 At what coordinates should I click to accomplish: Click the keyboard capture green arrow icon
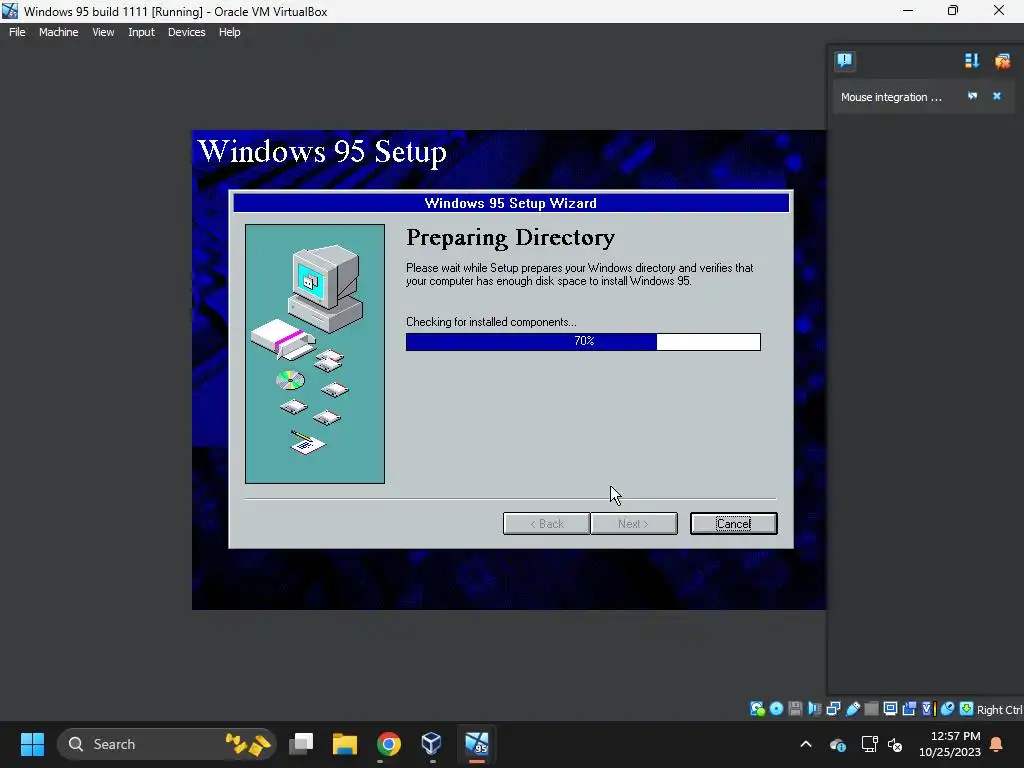point(967,709)
